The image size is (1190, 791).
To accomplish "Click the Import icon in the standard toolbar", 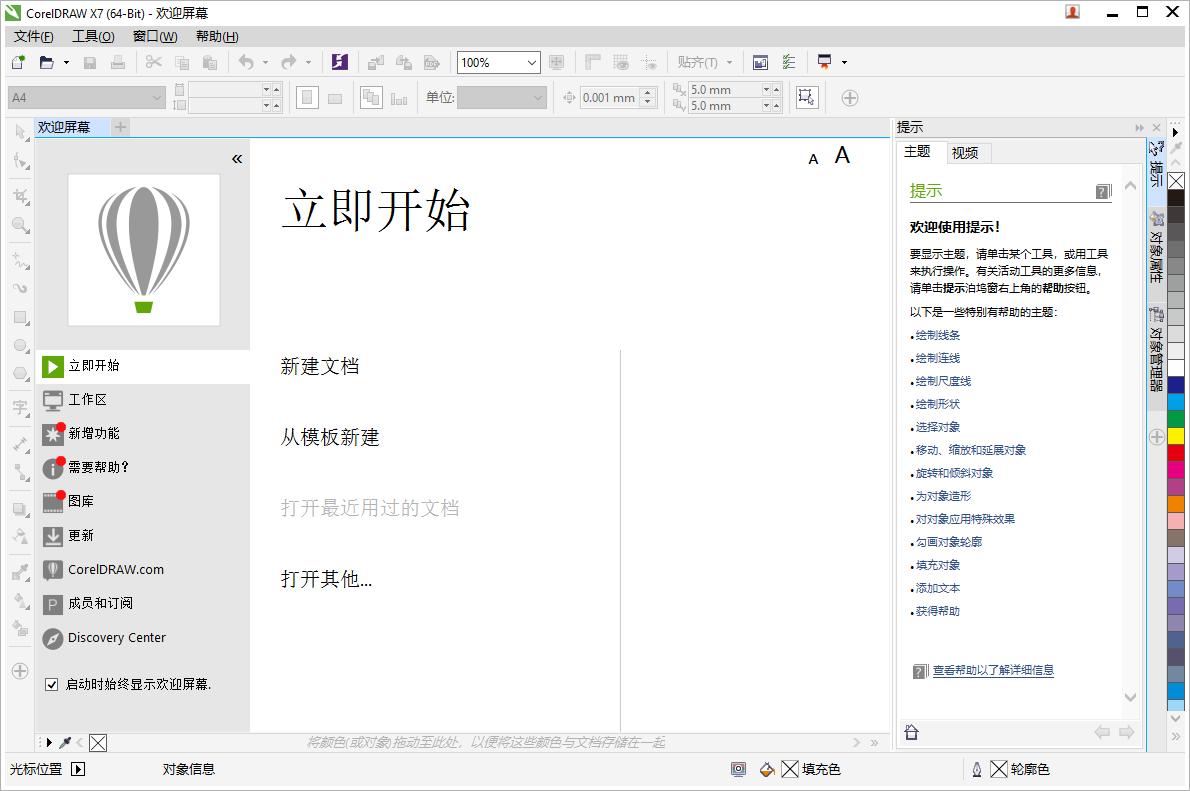I will (376, 62).
